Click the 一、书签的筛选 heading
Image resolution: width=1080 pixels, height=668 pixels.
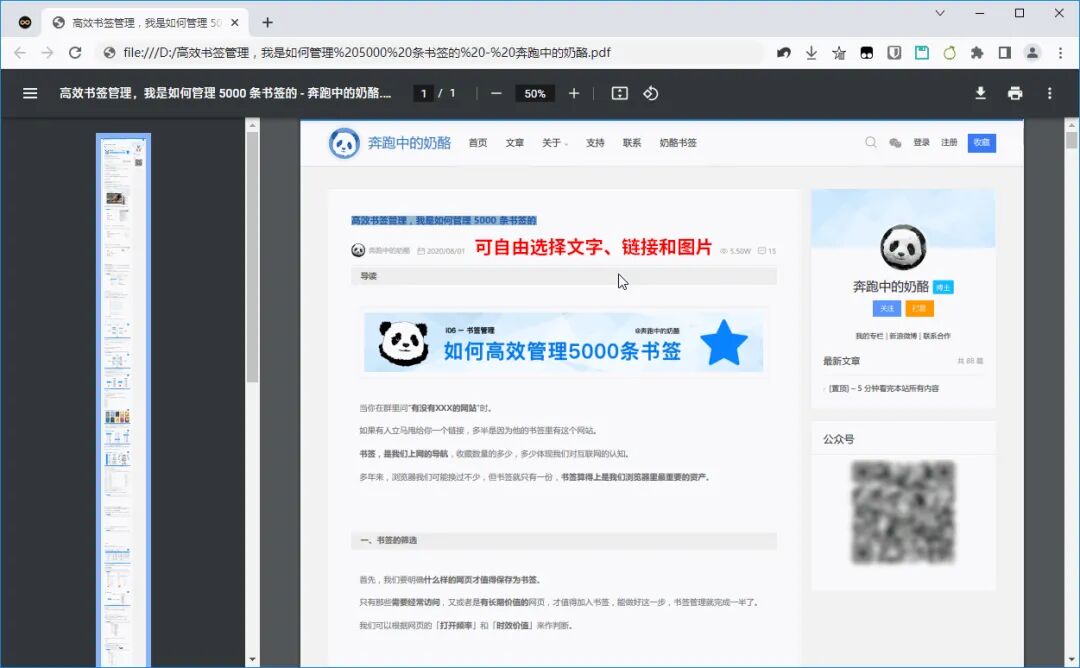(x=388, y=541)
